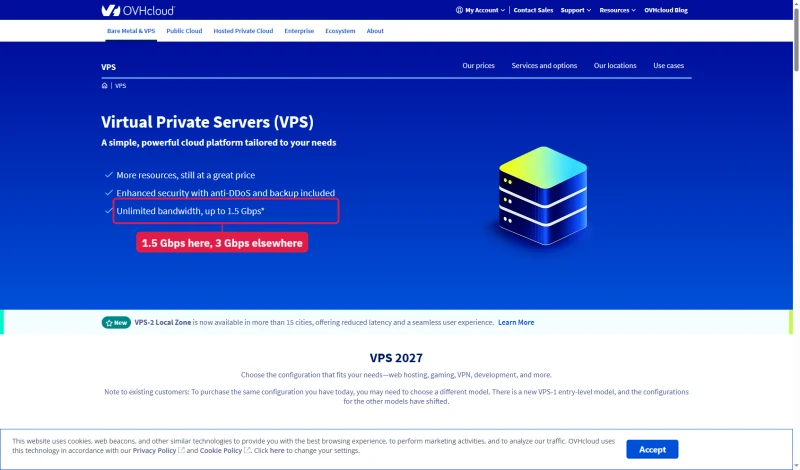Click the server stack illustration
The image size is (800, 470).
[x=543, y=196]
